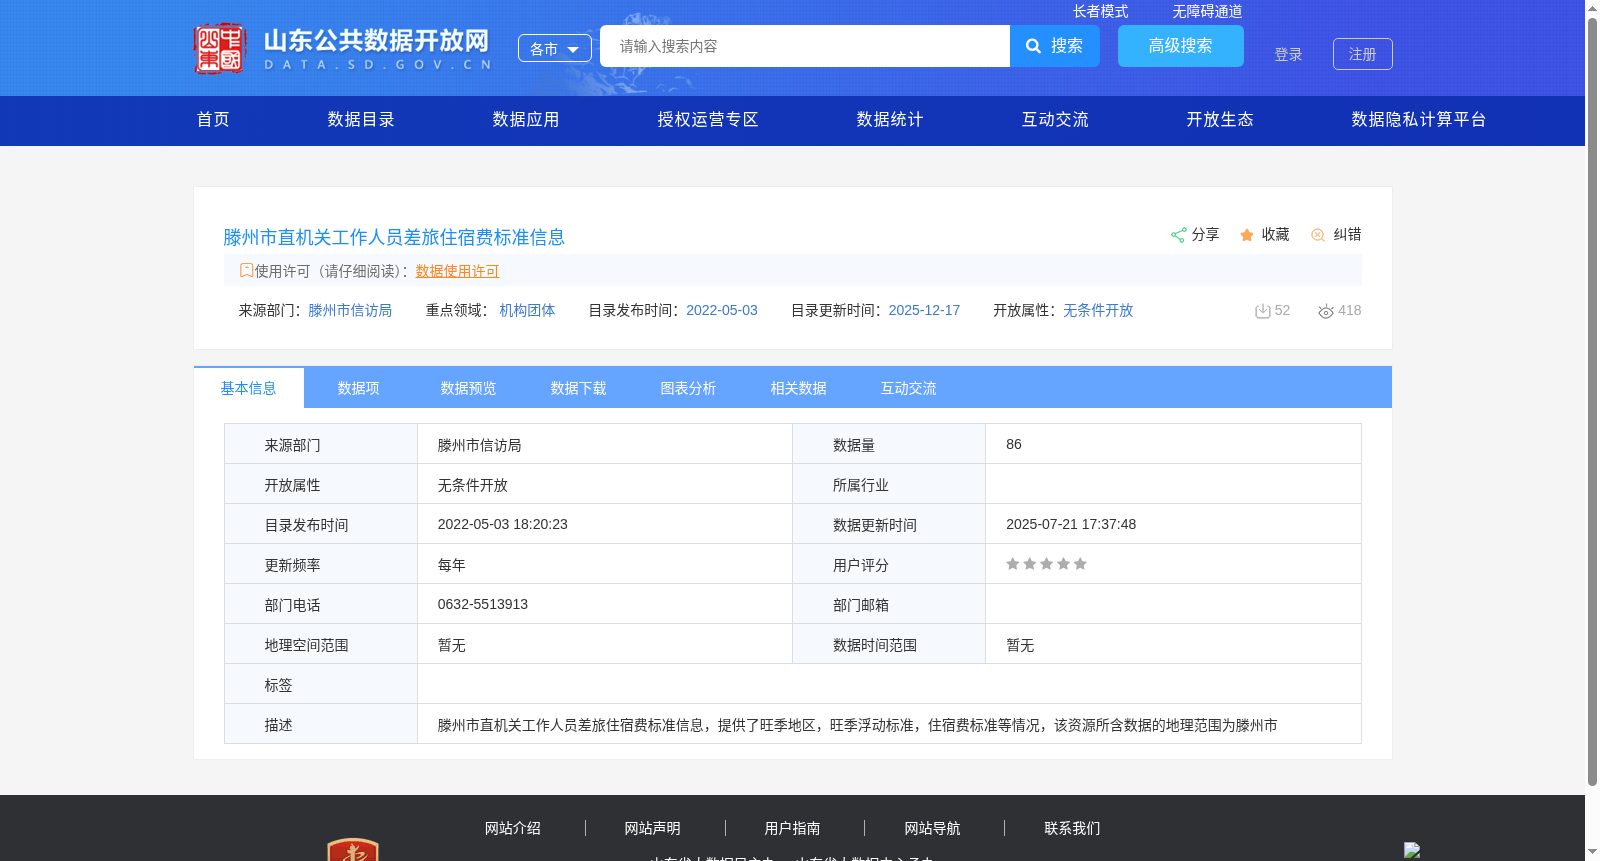Open 网站介绍 footer link
Viewport: 1600px width, 861px height.
tap(513, 828)
